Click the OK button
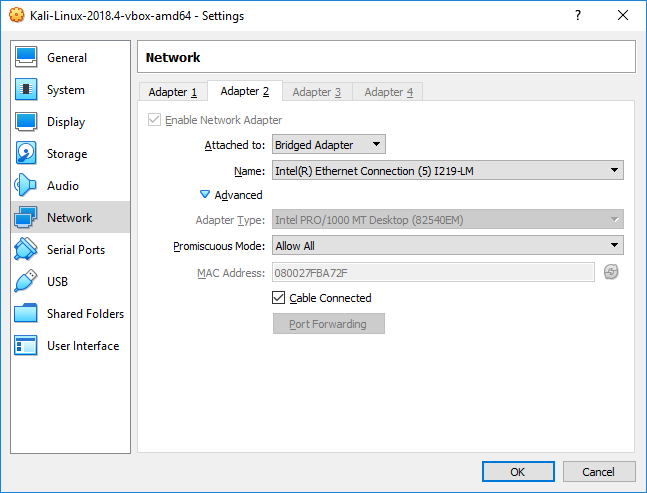The width and height of the screenshot is (647, 493). (x=517, y=471)
